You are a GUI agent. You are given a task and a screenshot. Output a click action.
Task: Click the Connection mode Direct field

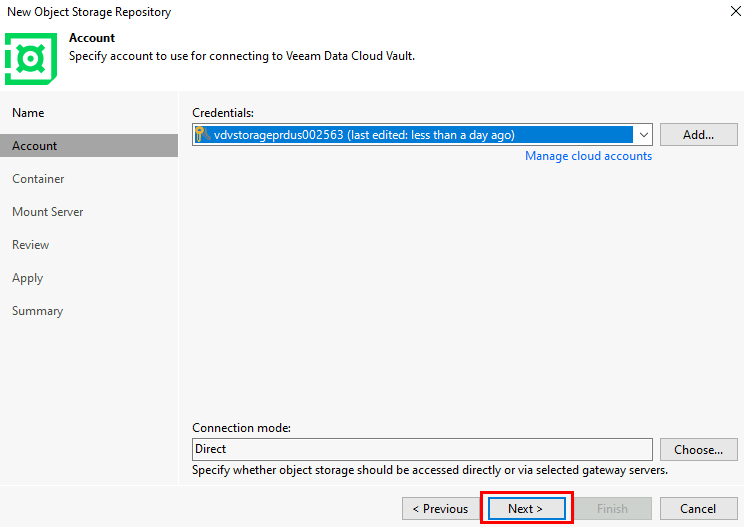[x=422, y=449]
